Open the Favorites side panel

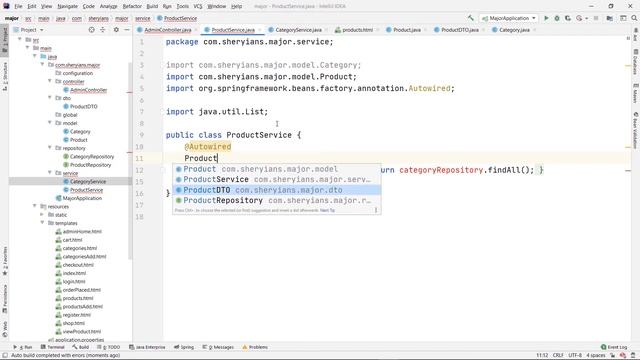tap(5, 261)
